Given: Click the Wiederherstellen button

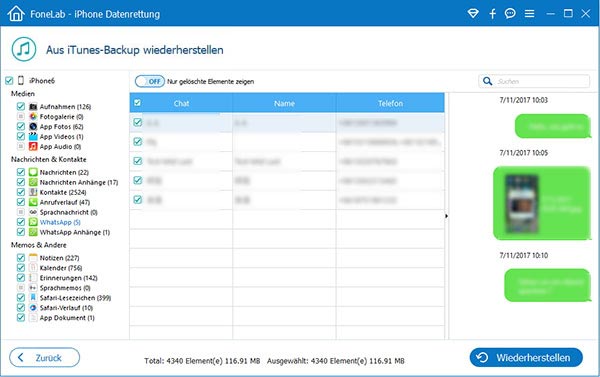Looking at the screenshot, I should (526, 357).
